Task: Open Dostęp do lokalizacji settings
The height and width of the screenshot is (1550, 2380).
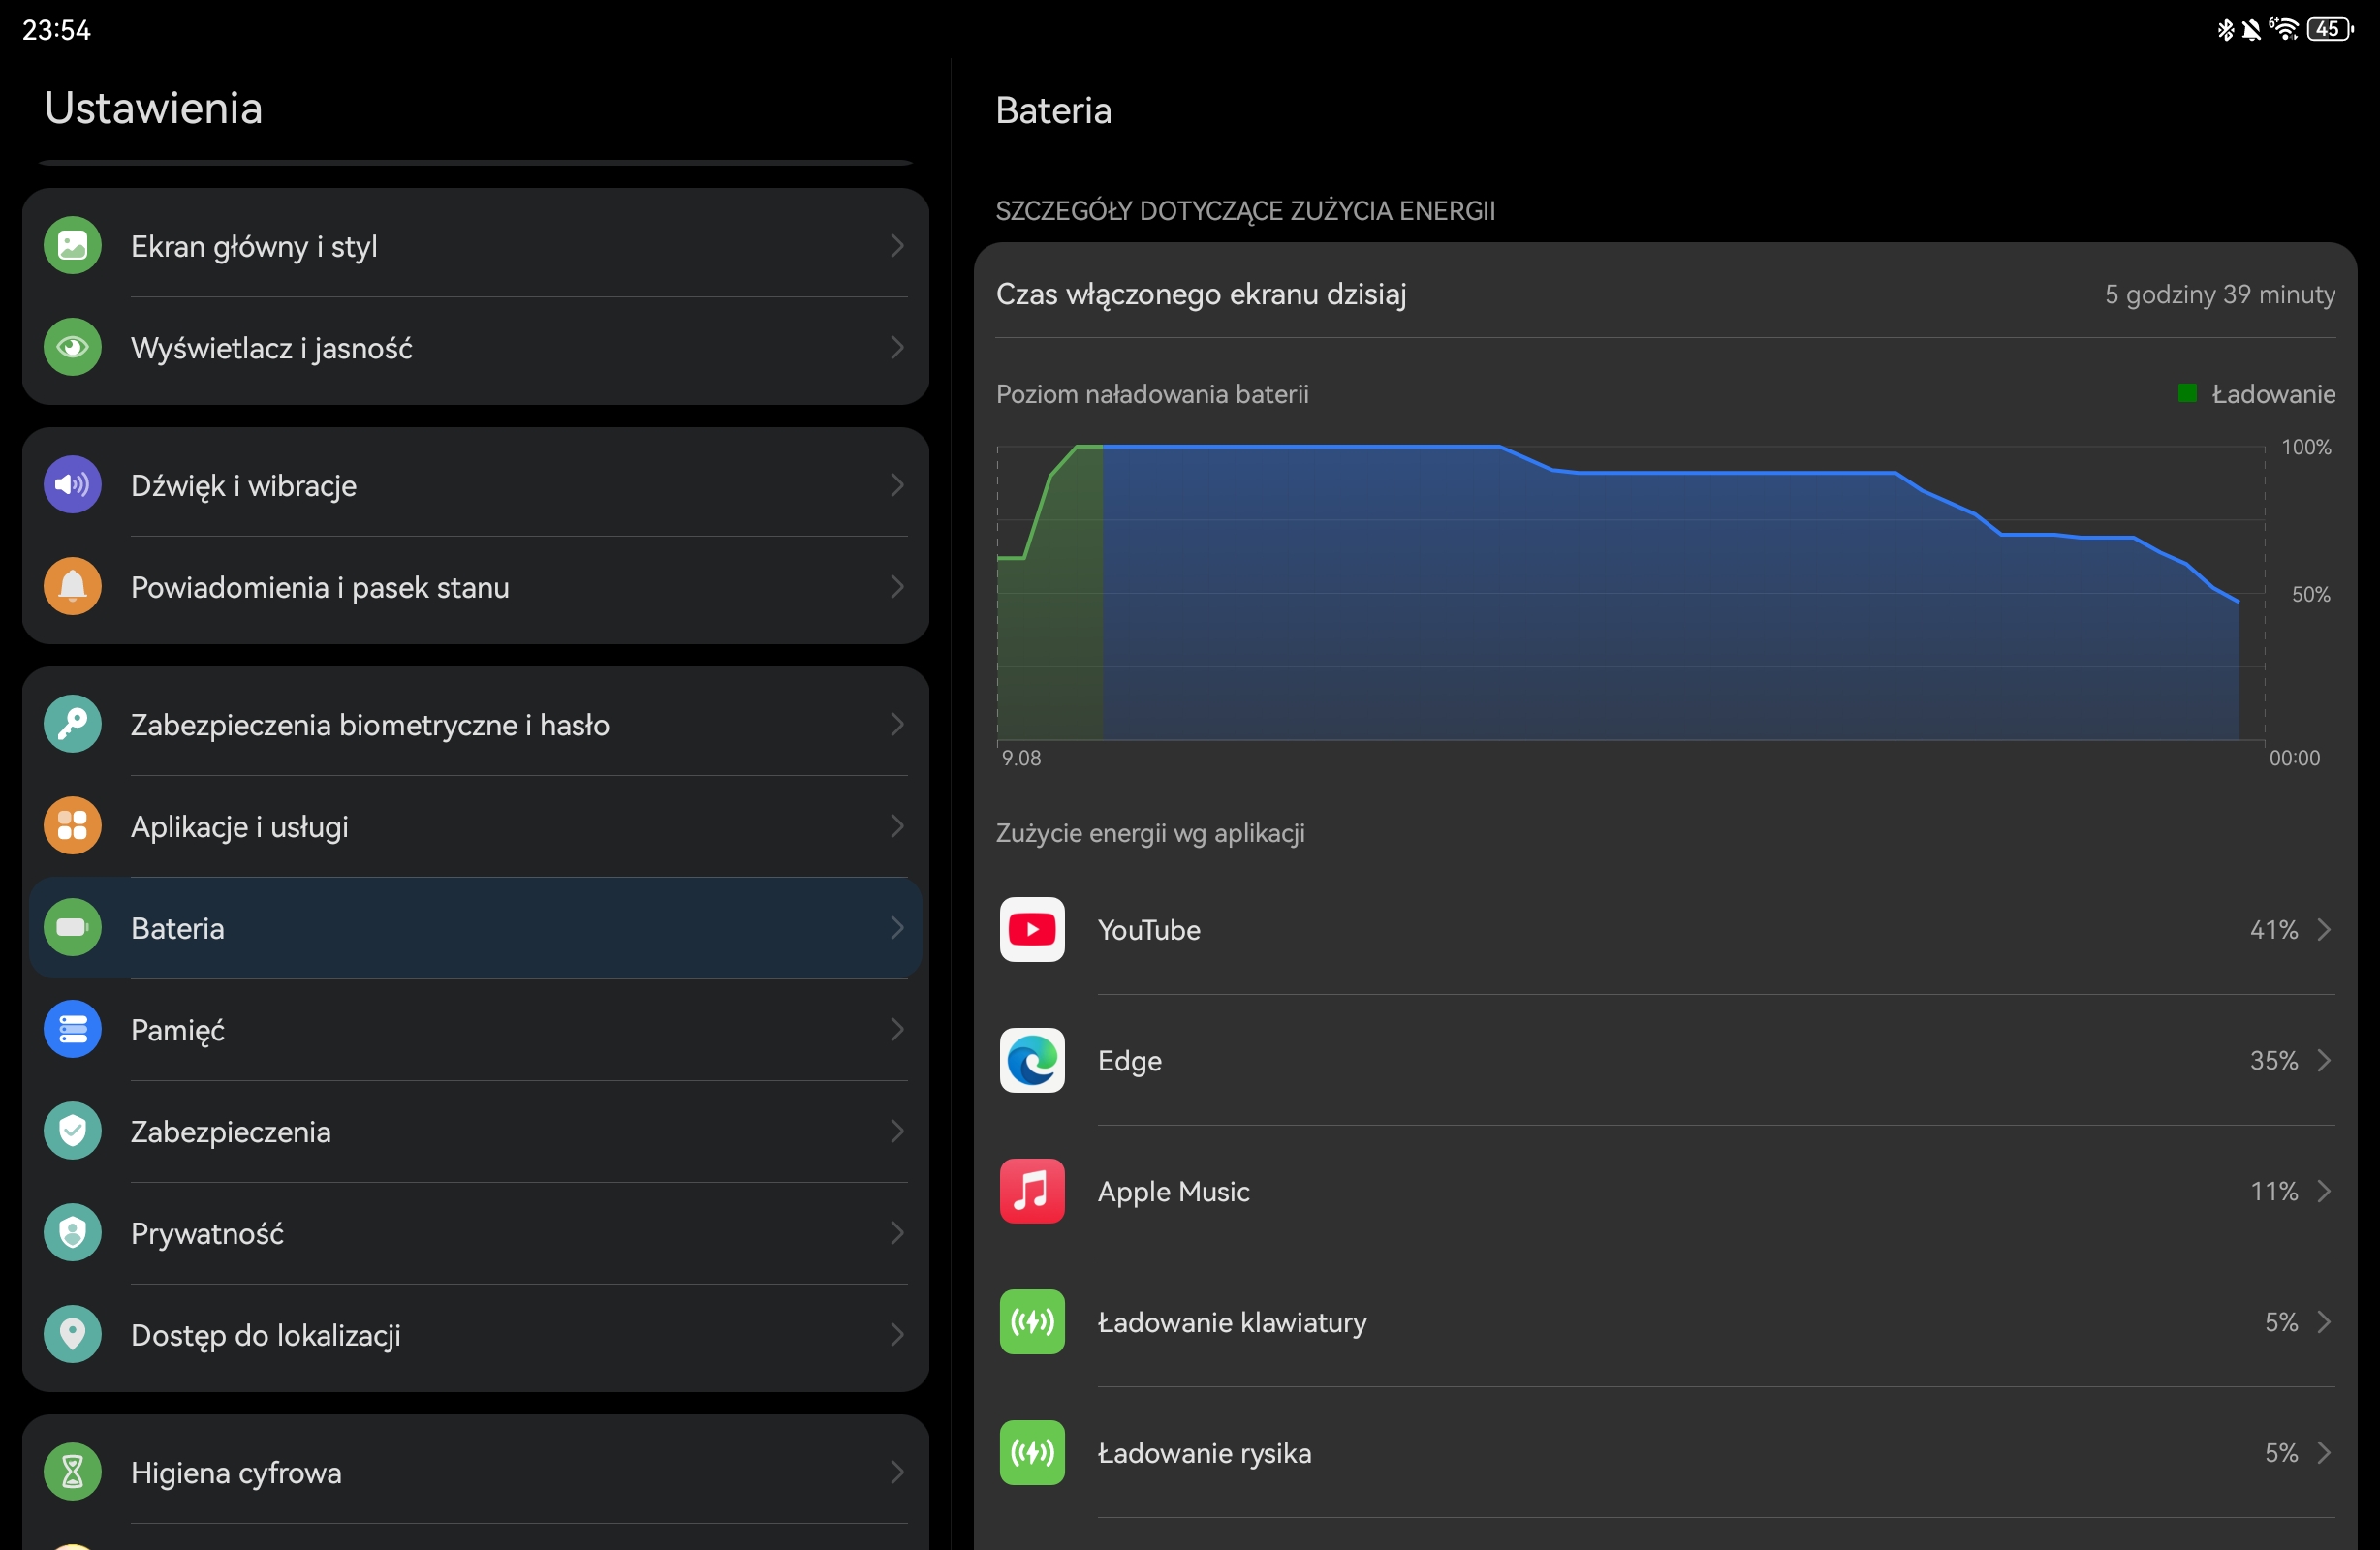Action: pos(475,1335)
